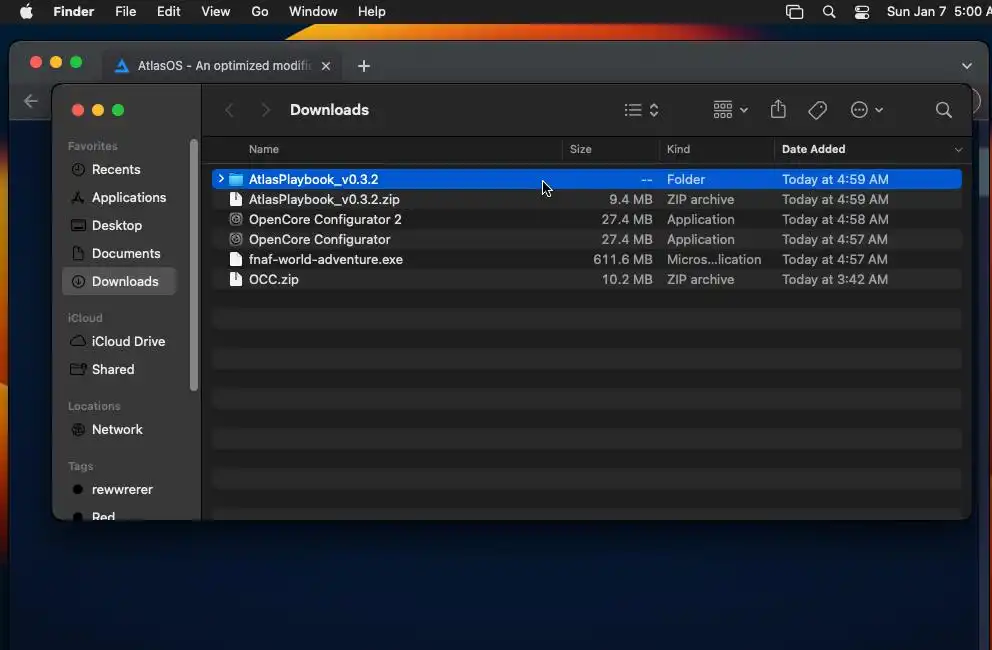Open Documents in the sidebar

(119, 253)
